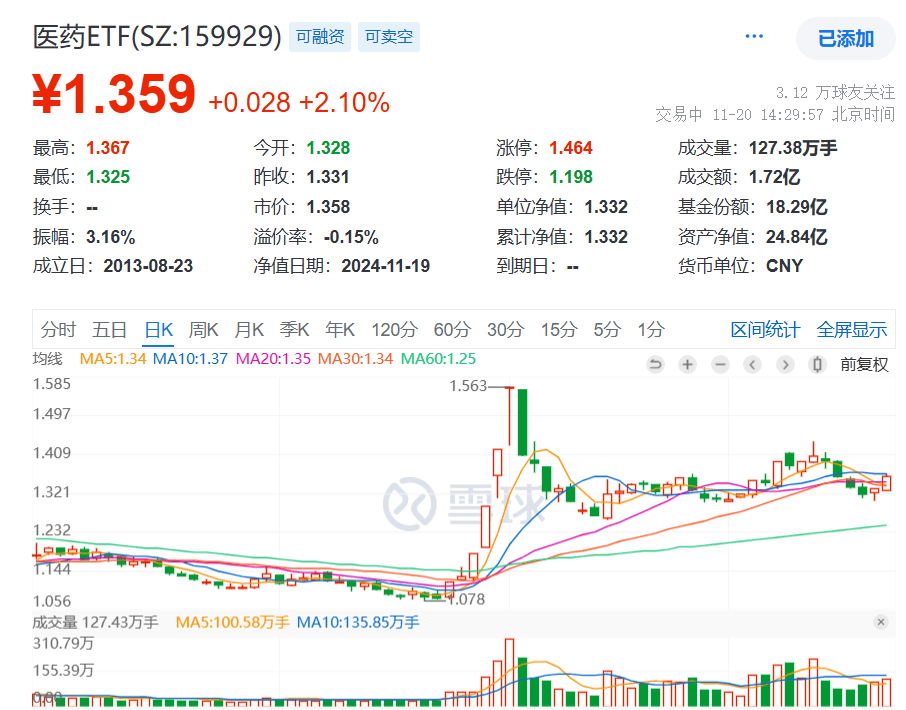Screen dimensions: 906x710
Task: Open the more options ellipsis menu
Action: (x=754, y=37)
